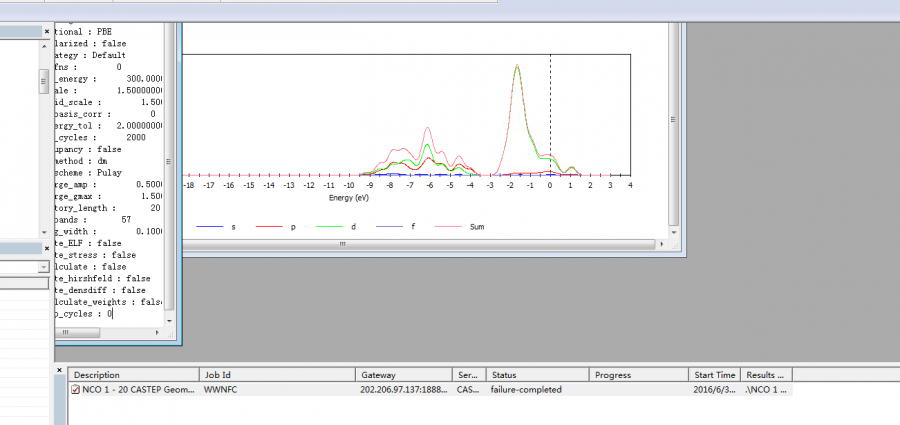Click the 'tional : PBE' line
This screenshot has height=425, width=900.
[x=84, y=32]
